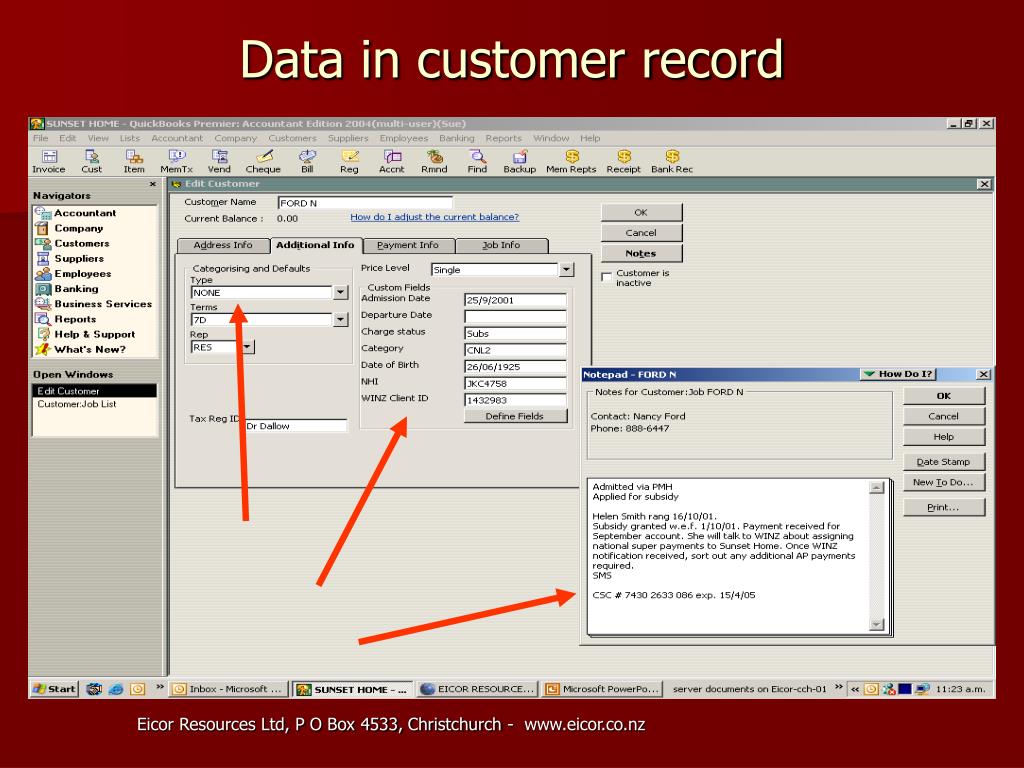
Task: Switch to EICOR RESOURCE taskbar item
Action: coord(477,689)
